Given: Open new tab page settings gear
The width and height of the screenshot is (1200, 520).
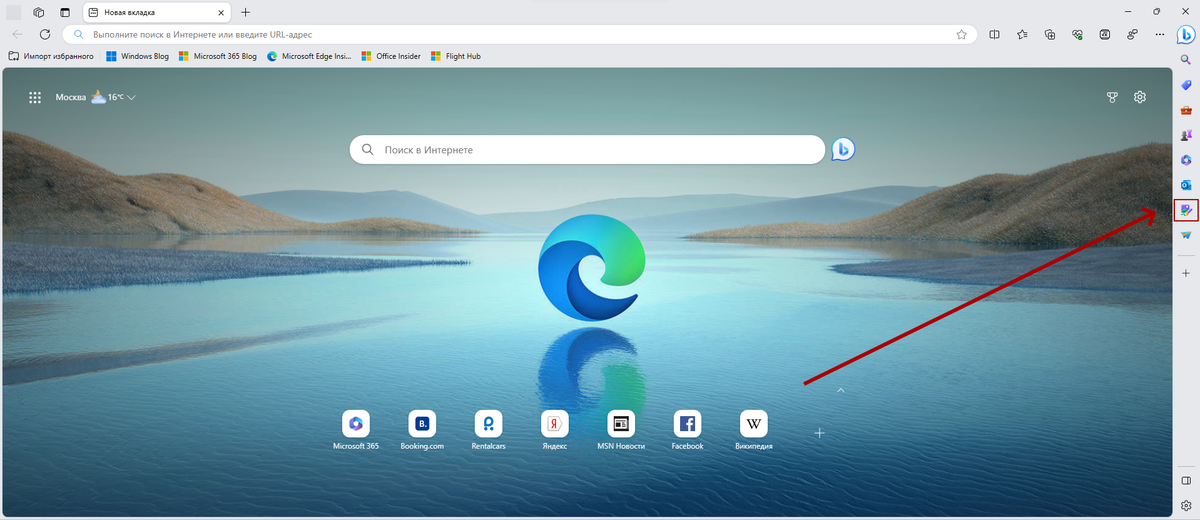Looking at the screenshot, I should 1140,97.
